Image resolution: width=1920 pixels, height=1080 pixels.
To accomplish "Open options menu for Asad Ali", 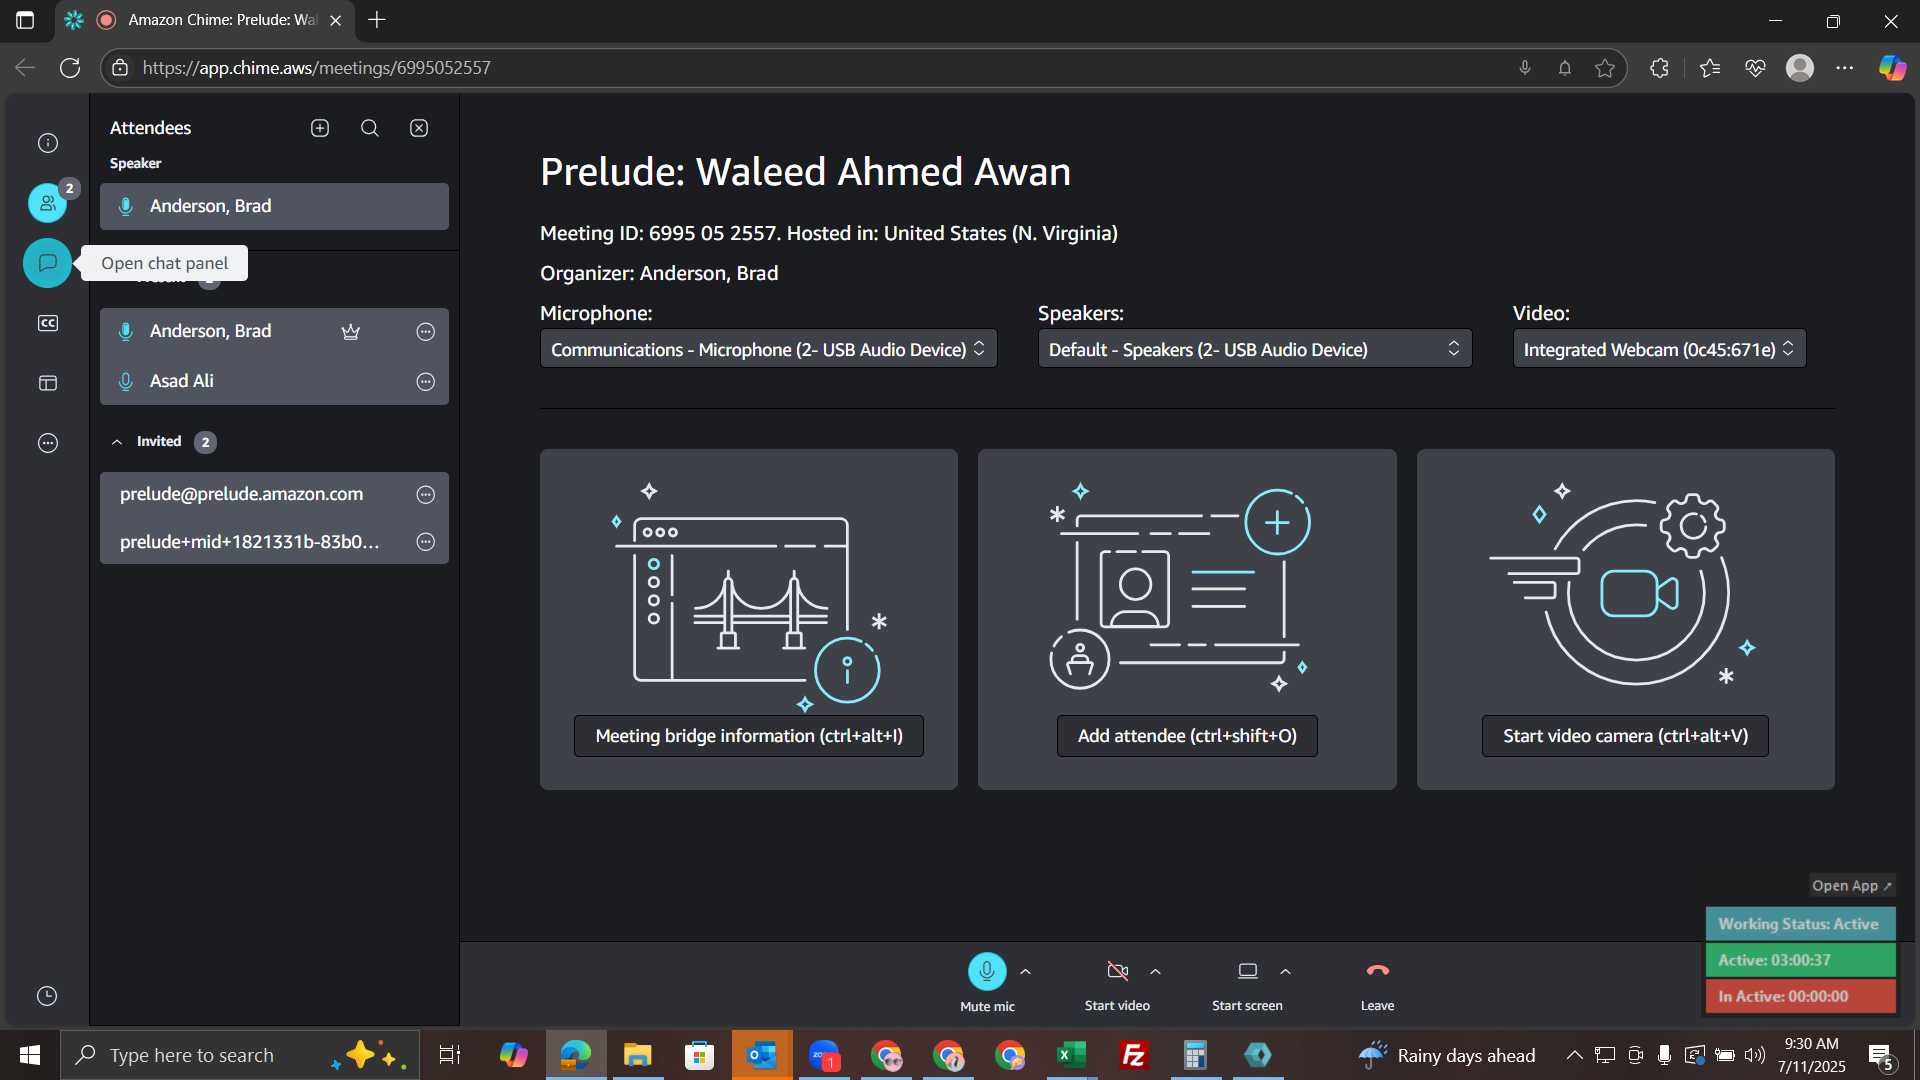I will click(x=426, y=381).
